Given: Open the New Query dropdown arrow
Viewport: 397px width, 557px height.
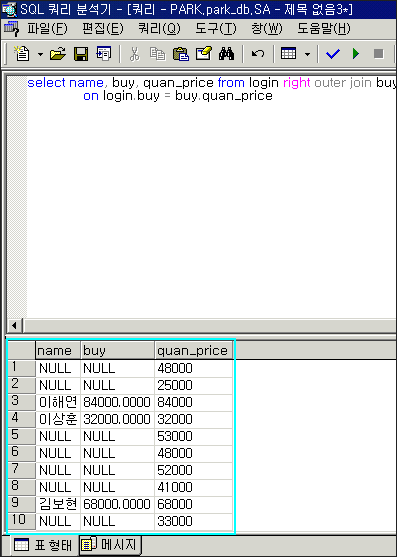Looking at the screenshot, I should pyautogui.click(x=40, y=54).
